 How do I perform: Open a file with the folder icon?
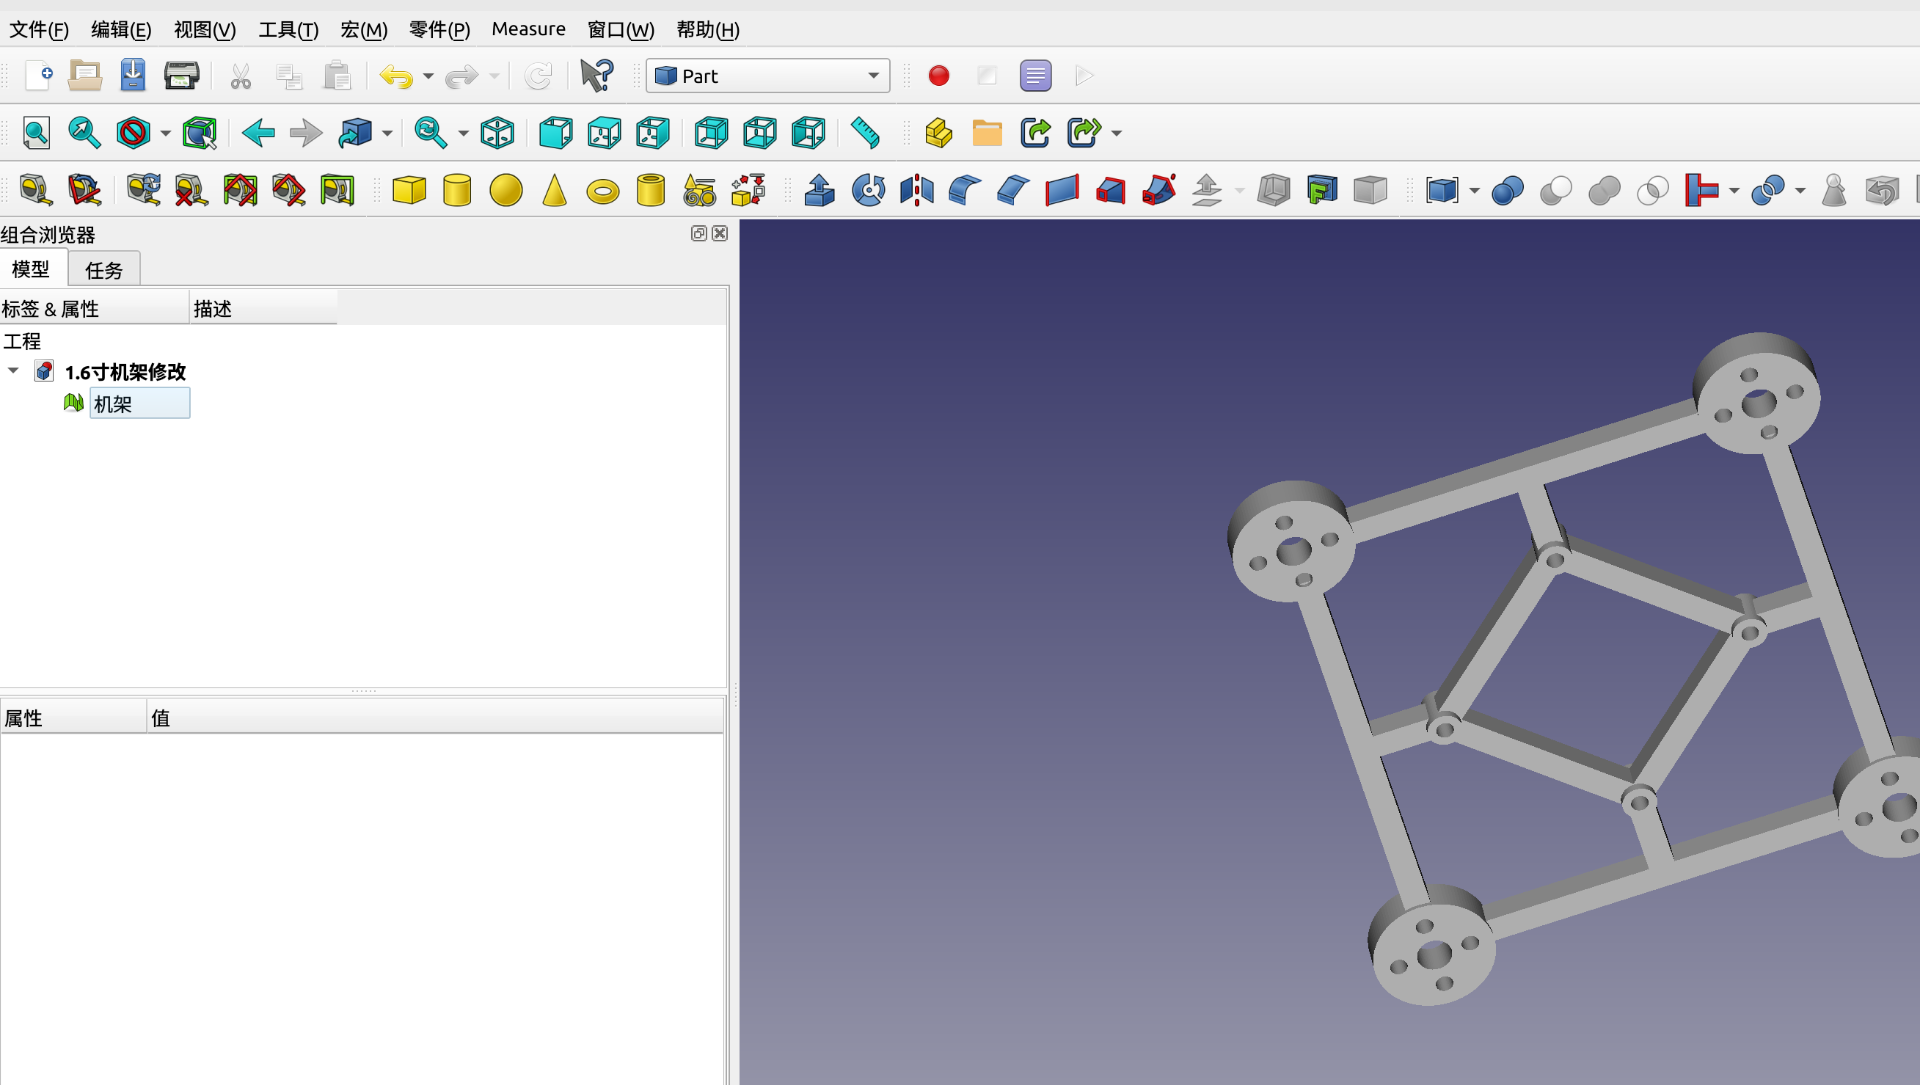(x=85, y=76)
